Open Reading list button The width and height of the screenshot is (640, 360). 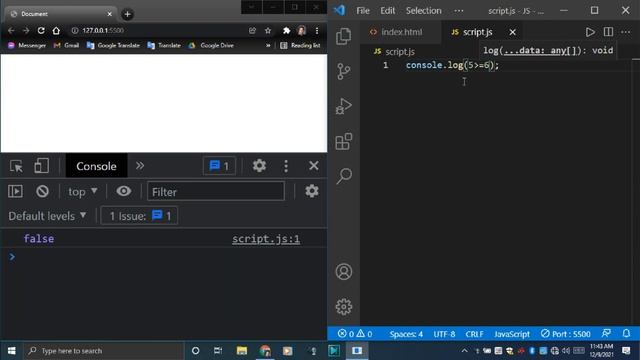tap(300, 45)
